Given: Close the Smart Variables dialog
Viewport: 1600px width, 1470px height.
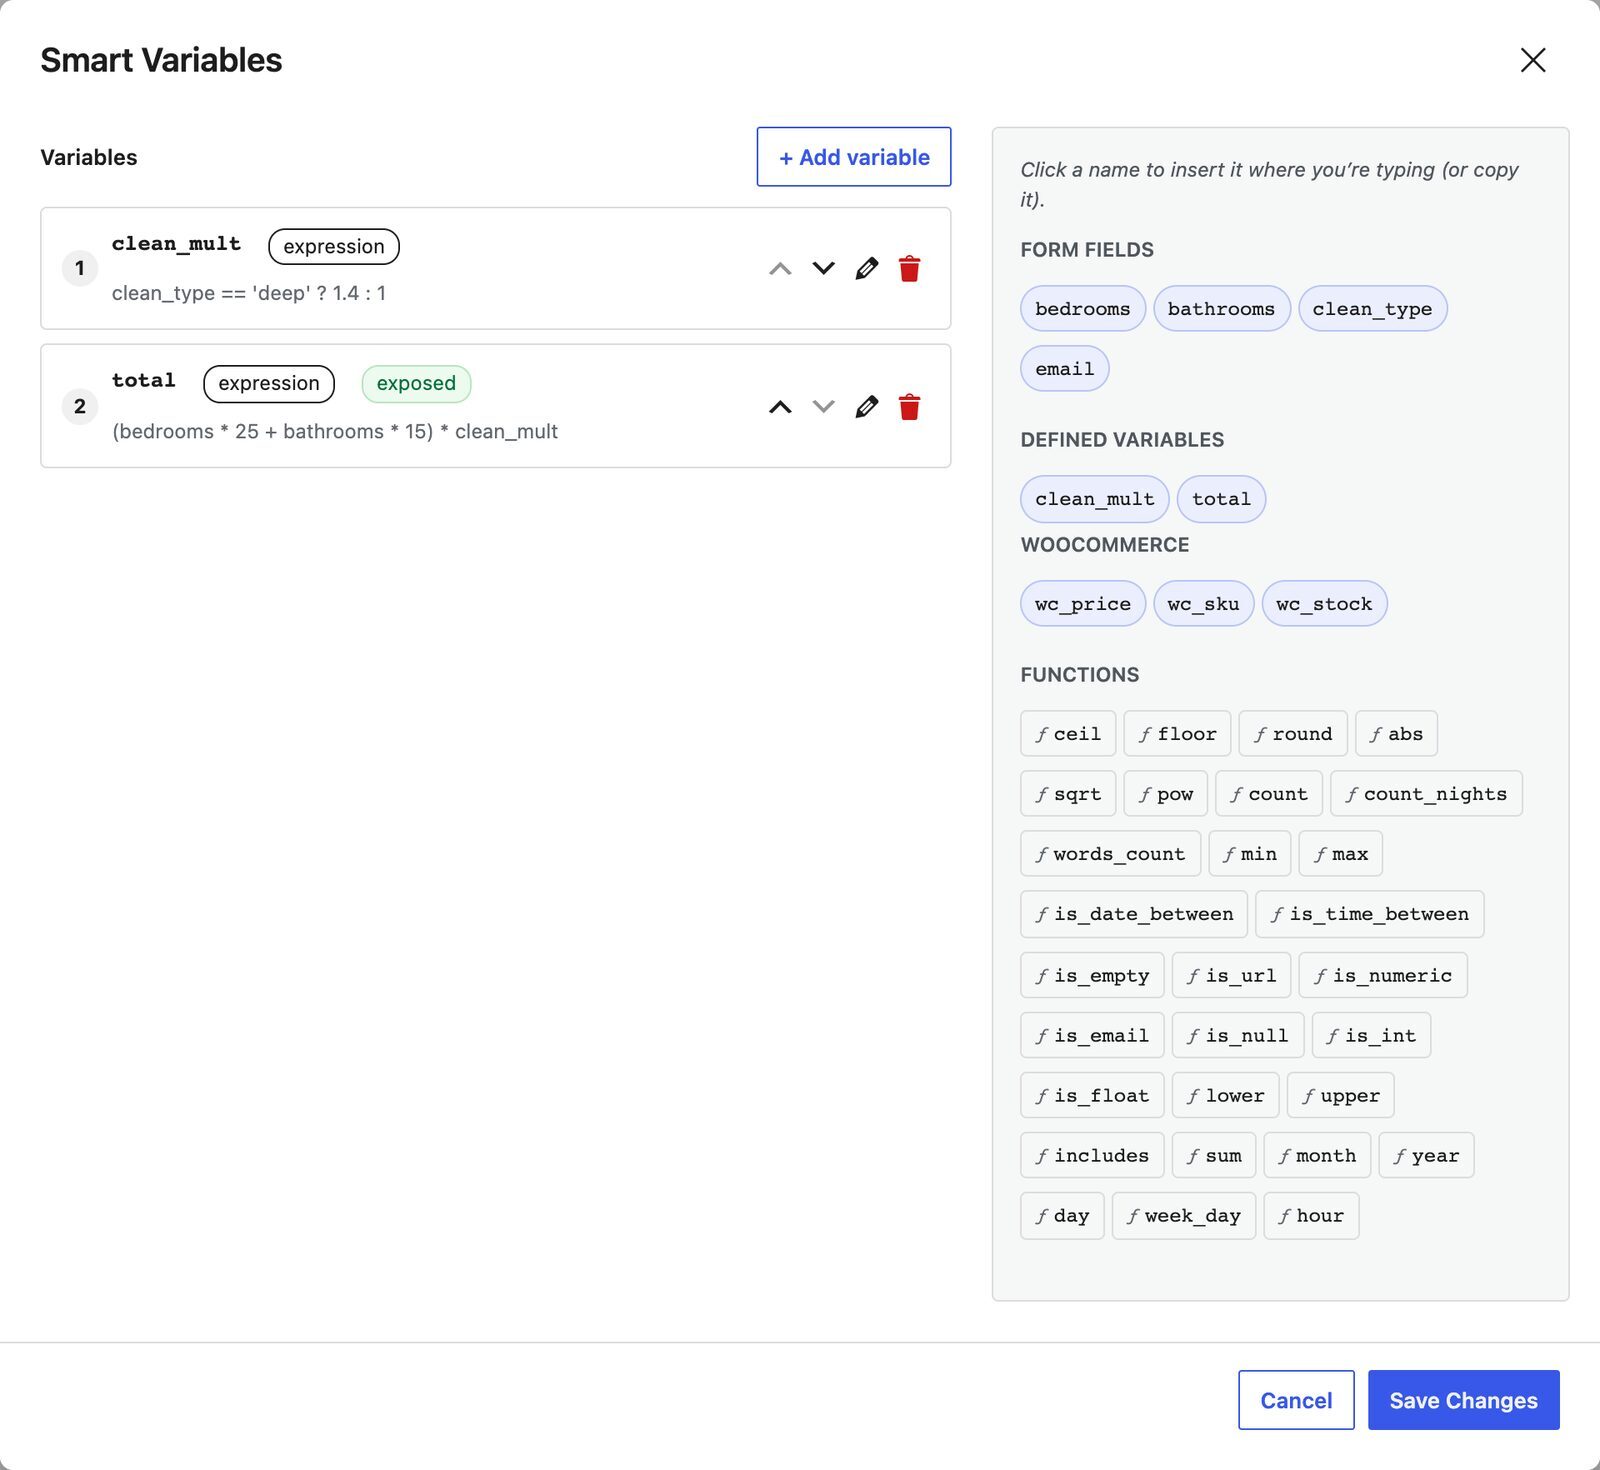Looking at the screenshot, I should (x=1533, y=60).
